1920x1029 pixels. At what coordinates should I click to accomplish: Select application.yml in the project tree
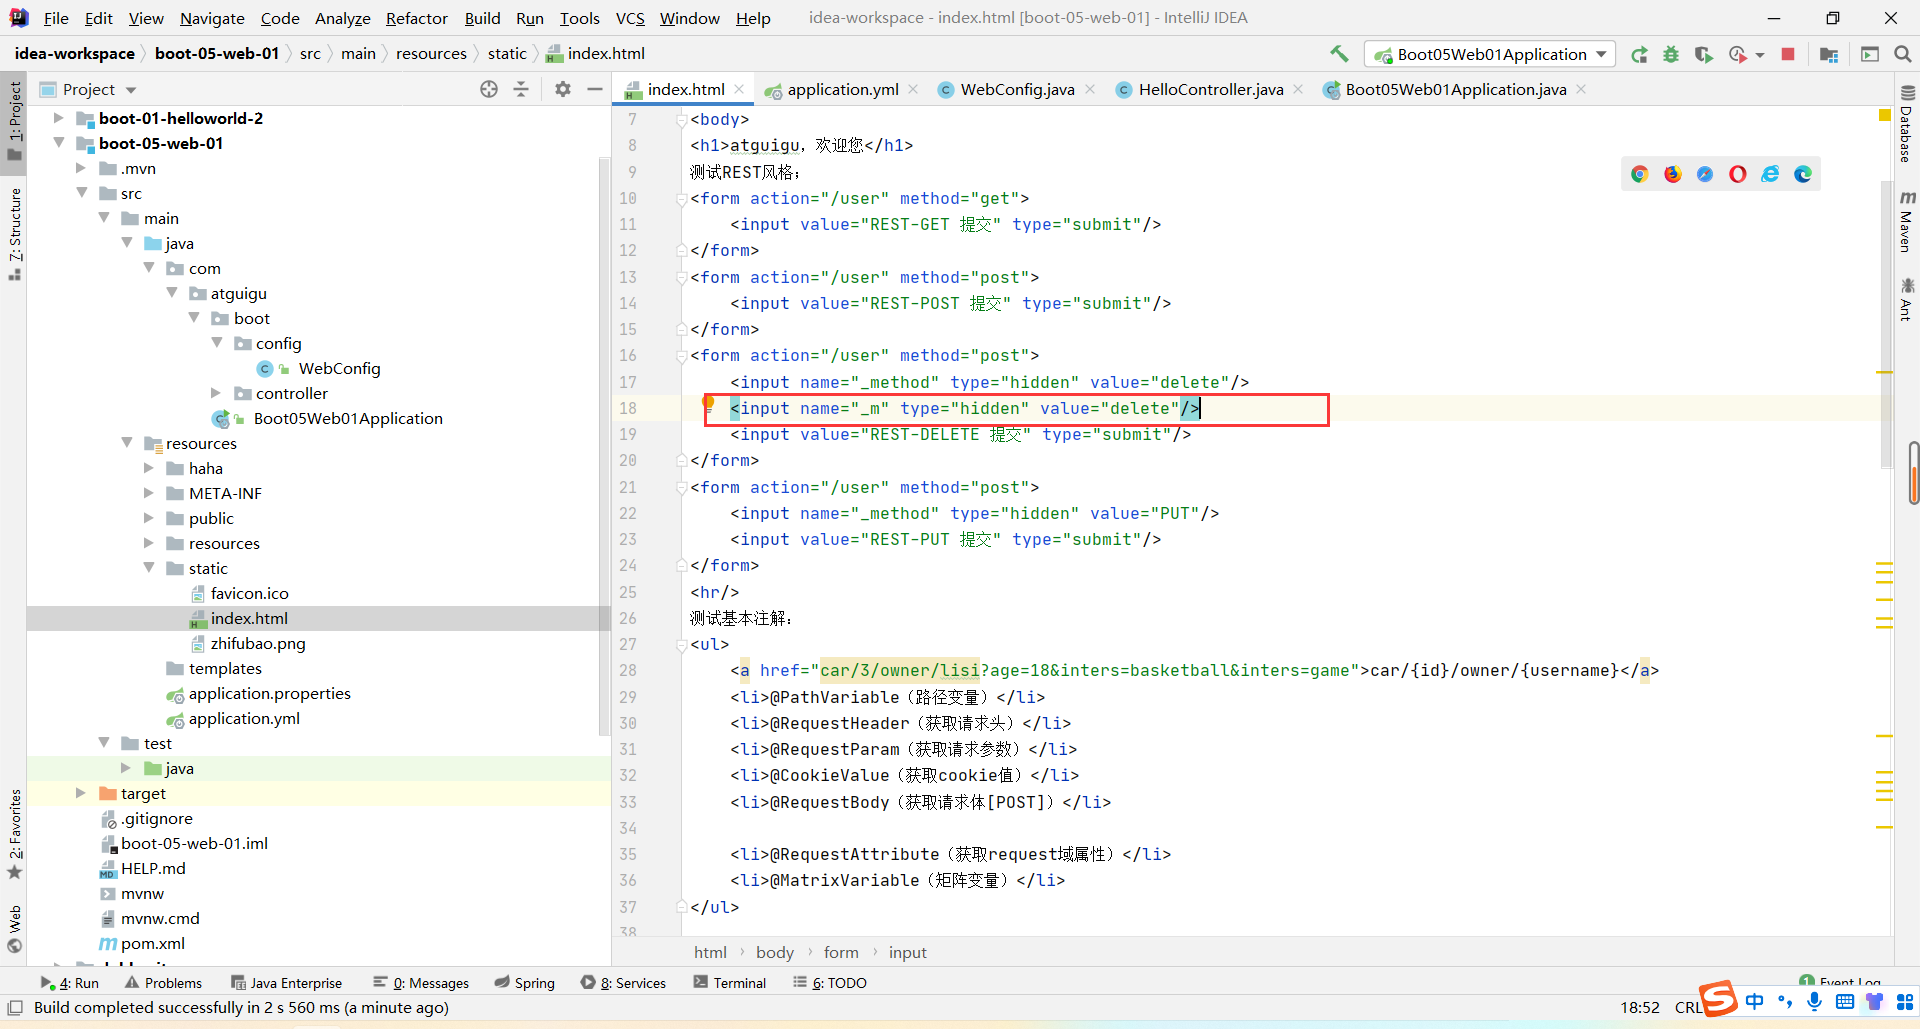tap(244, 718)
